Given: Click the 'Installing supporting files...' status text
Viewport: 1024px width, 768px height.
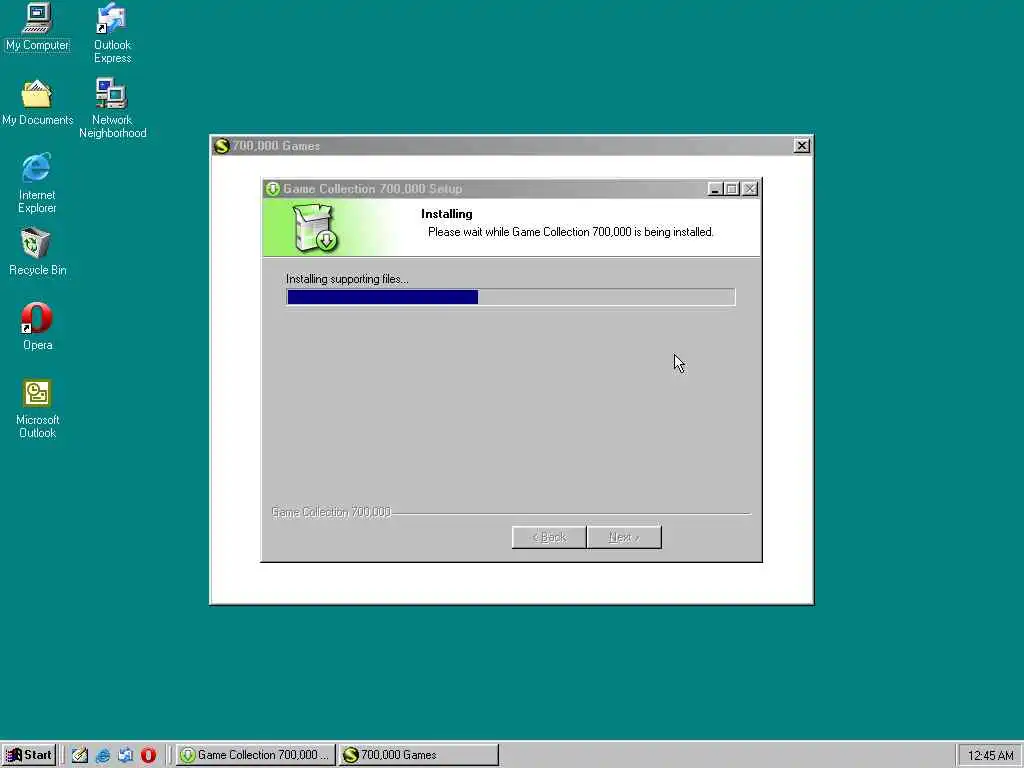Looking at the screenshot, I should [x=347, y=280].
